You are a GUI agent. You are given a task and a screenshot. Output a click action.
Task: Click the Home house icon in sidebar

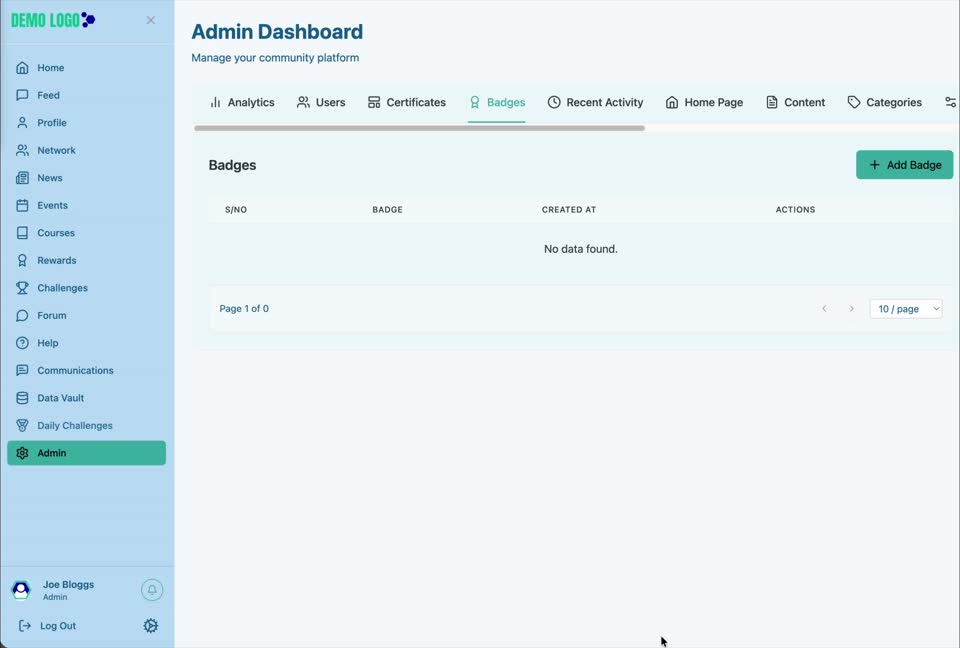point(22,67)
